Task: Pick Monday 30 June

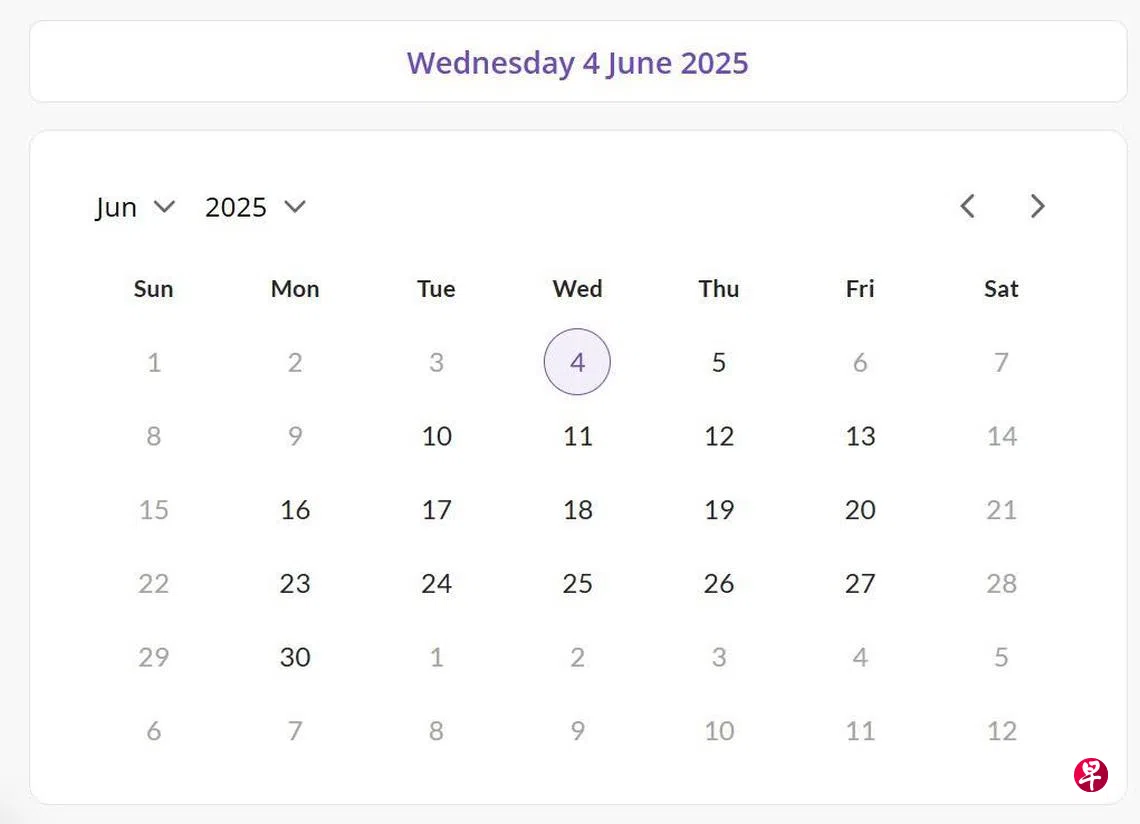Action: (295, 657)
